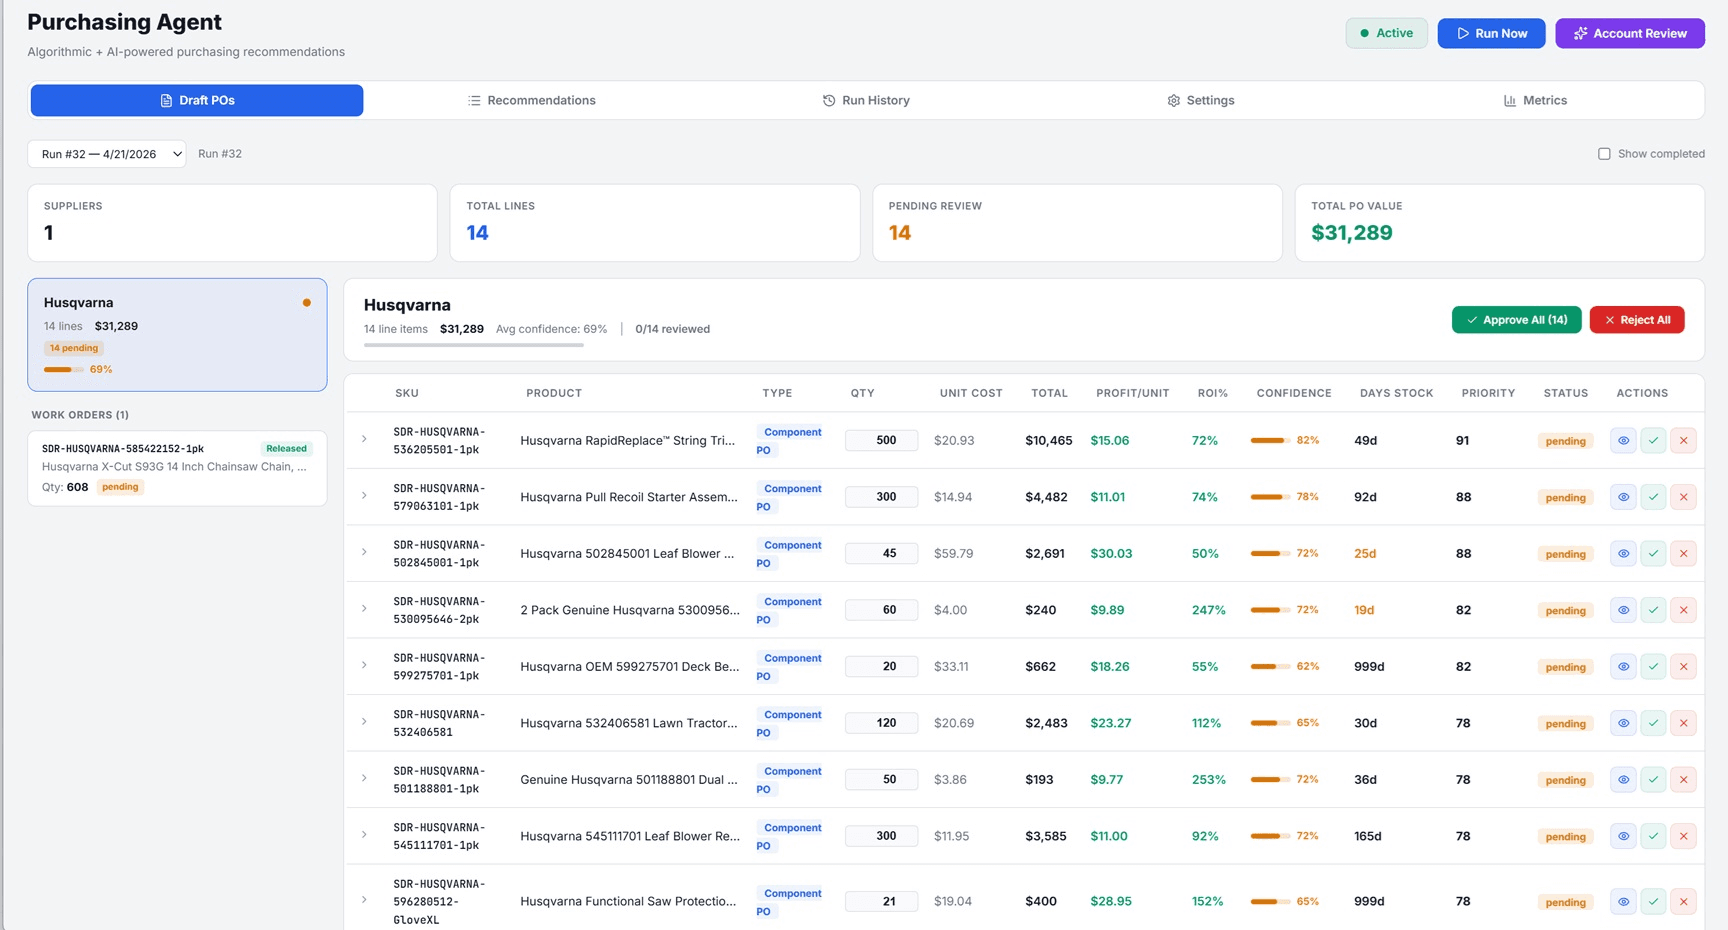The image size is (1728, 930).
Task: Open the Run #32 — 4/21/2026 dropdown
Action: click(x=107, y=154)
